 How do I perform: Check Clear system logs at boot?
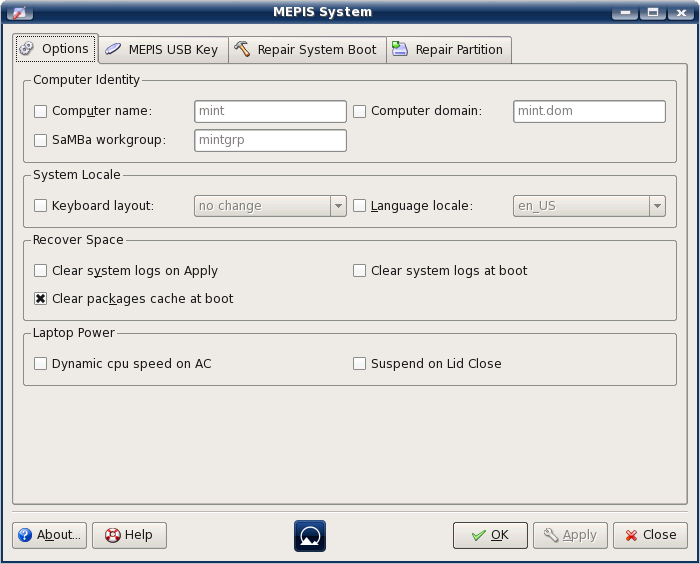click(360, 271)
